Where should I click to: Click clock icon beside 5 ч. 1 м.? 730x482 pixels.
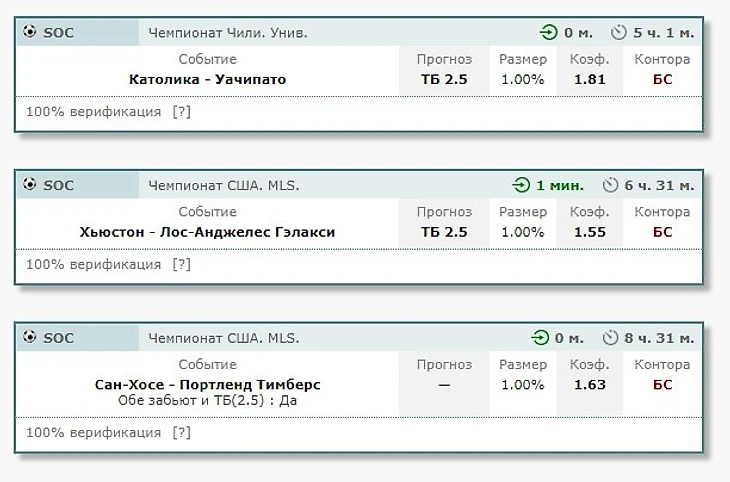pos(619,33)
